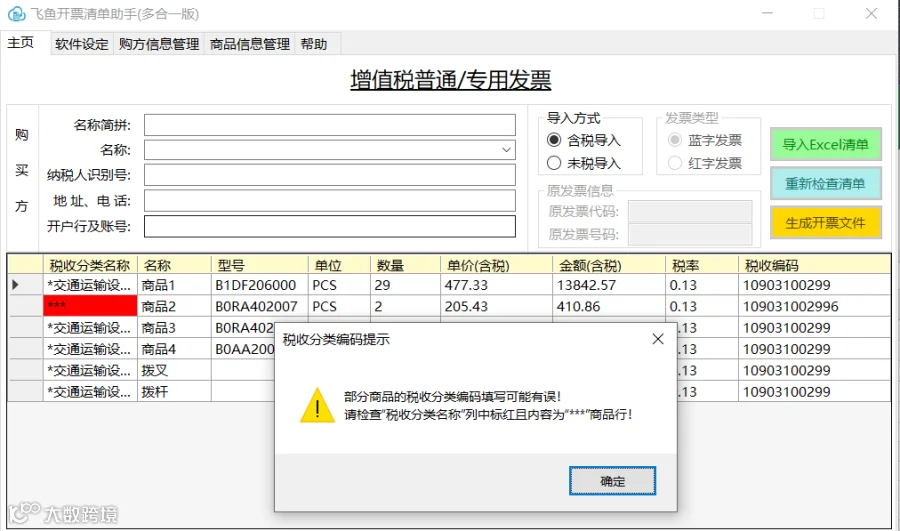Viewport: 900px width, 531px height.
Task: Open the 购方信息管理 tab
Action: pos(158,44)
